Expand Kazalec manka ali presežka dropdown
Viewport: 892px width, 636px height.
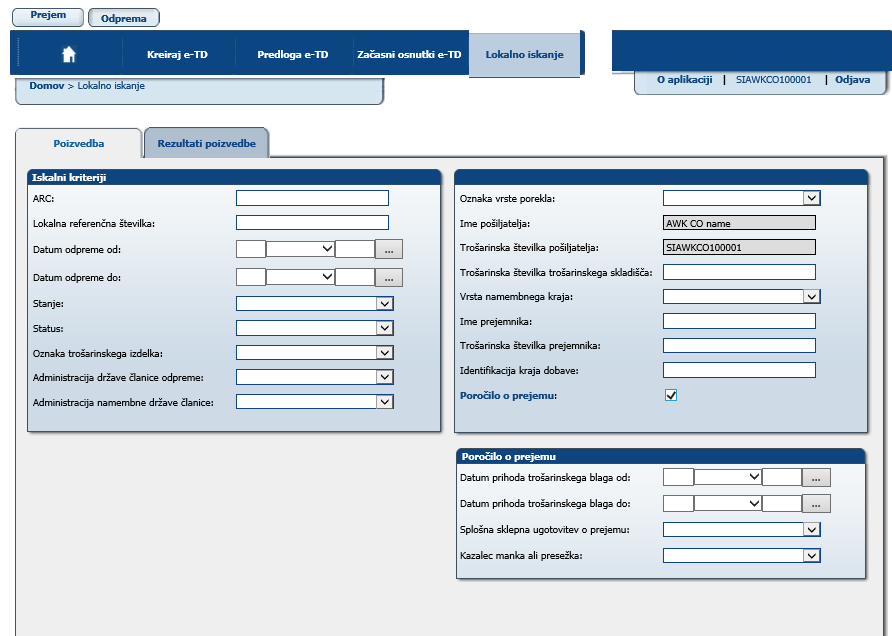click(742, 555)
